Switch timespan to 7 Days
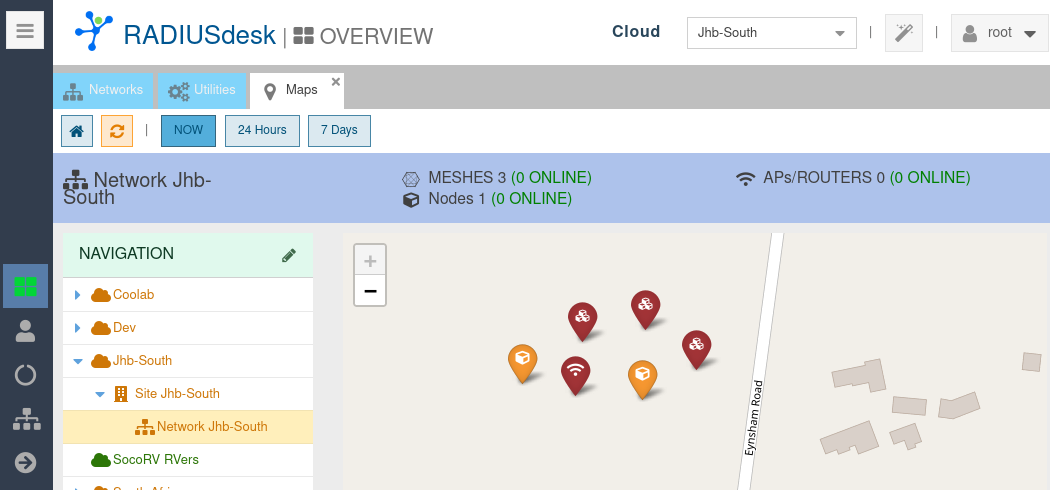 (339, 131)
